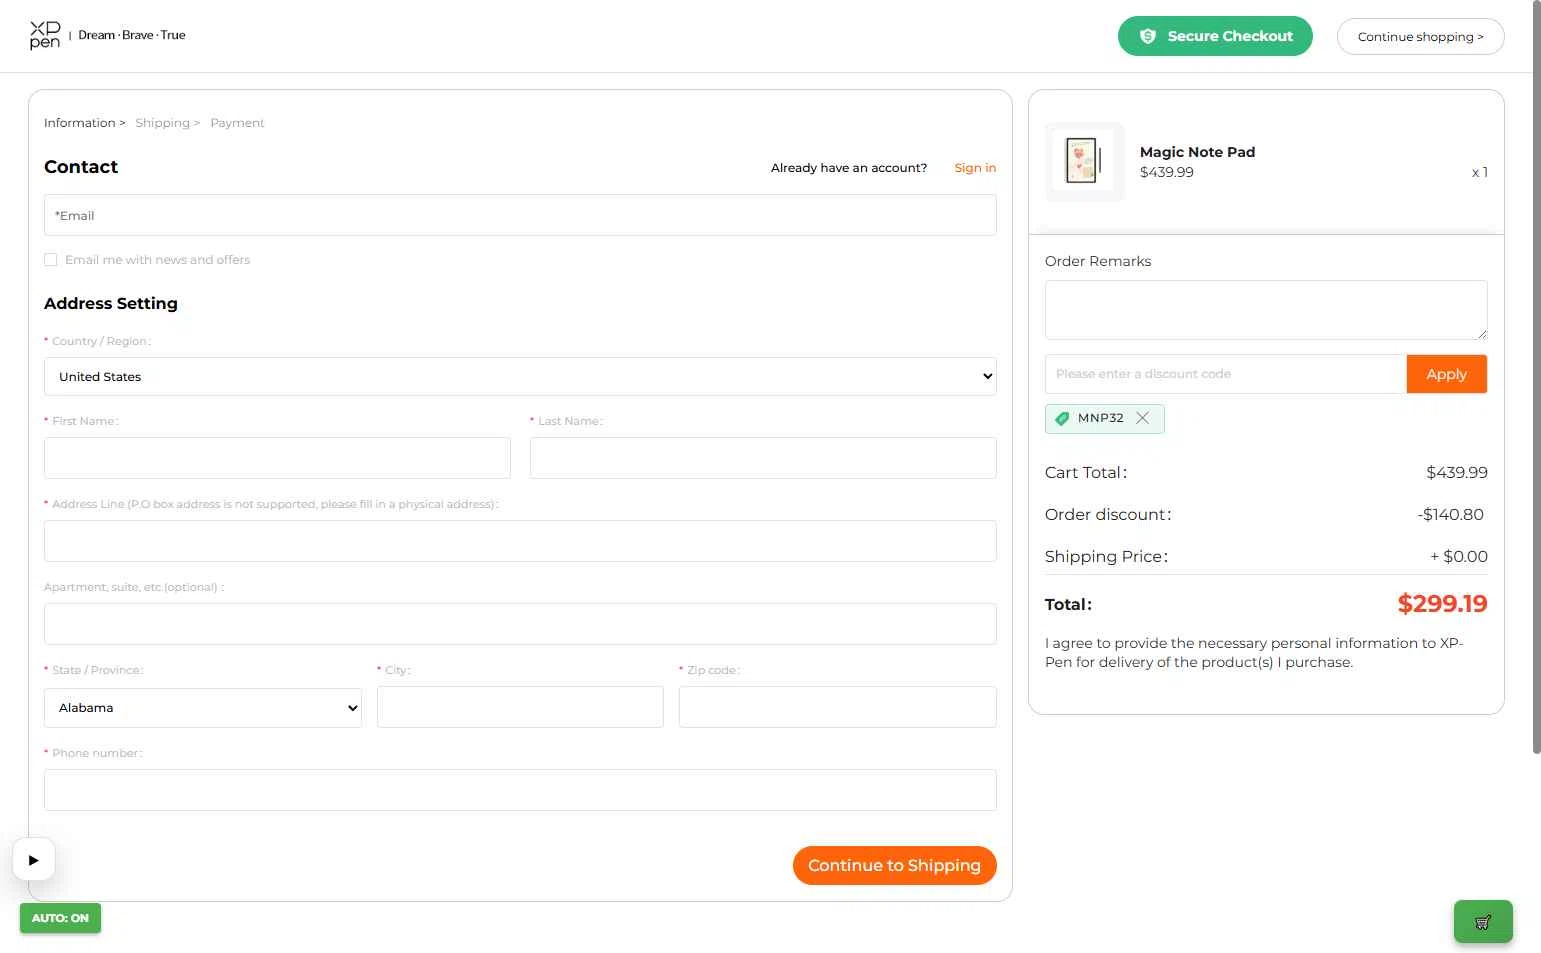Focus the First Name field
Viewport: 1541px width, 953px height.
(x=277, y=458)
